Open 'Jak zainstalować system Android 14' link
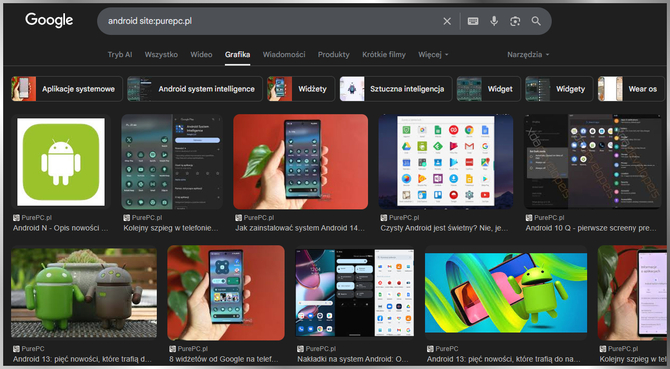 tap(300, 228)
